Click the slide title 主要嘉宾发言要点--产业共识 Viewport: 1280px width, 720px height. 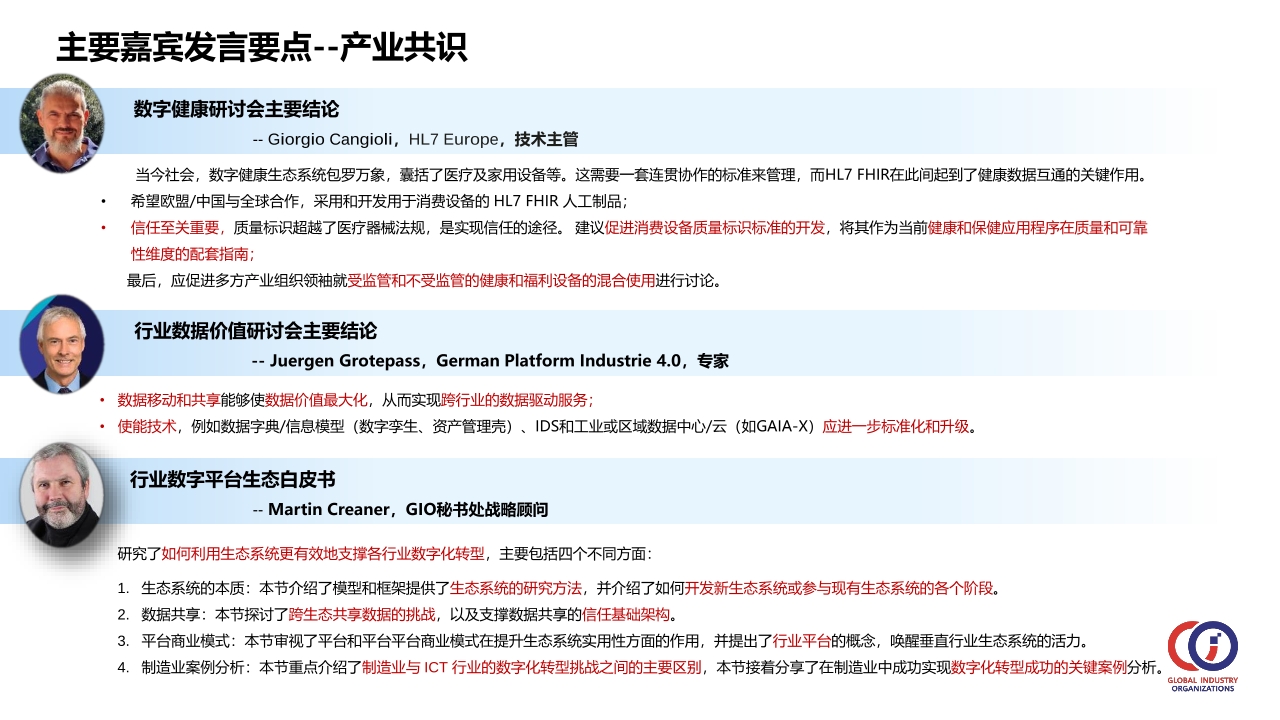[x=262, y=46]
